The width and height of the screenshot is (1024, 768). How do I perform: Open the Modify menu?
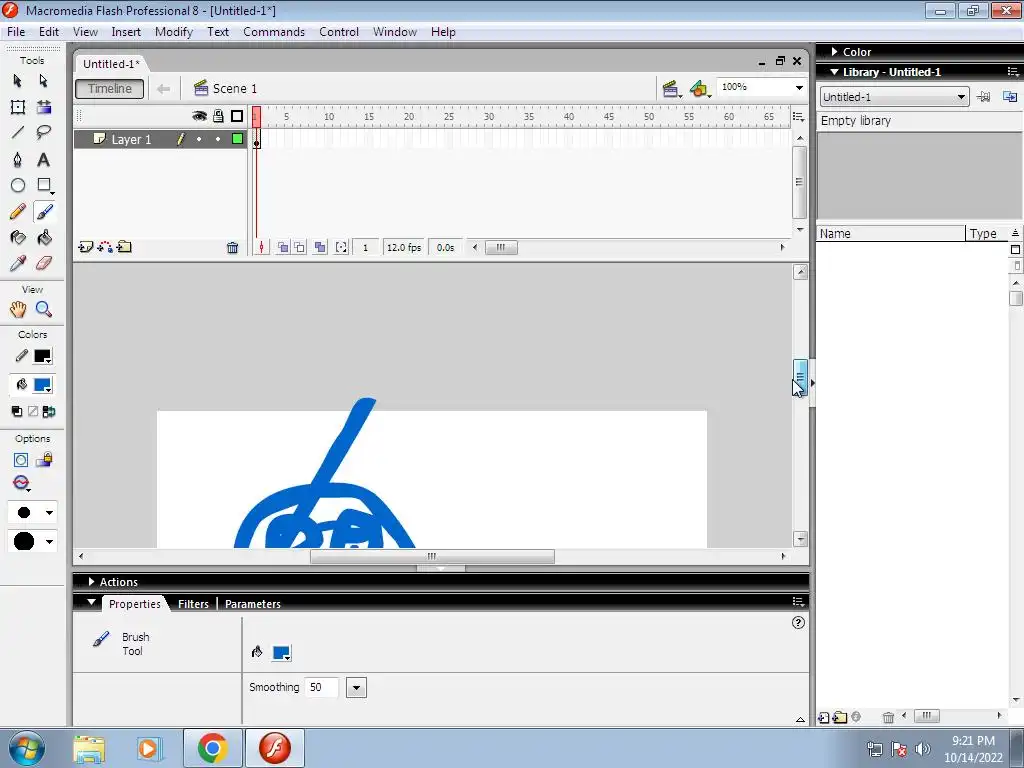(174, 32)
